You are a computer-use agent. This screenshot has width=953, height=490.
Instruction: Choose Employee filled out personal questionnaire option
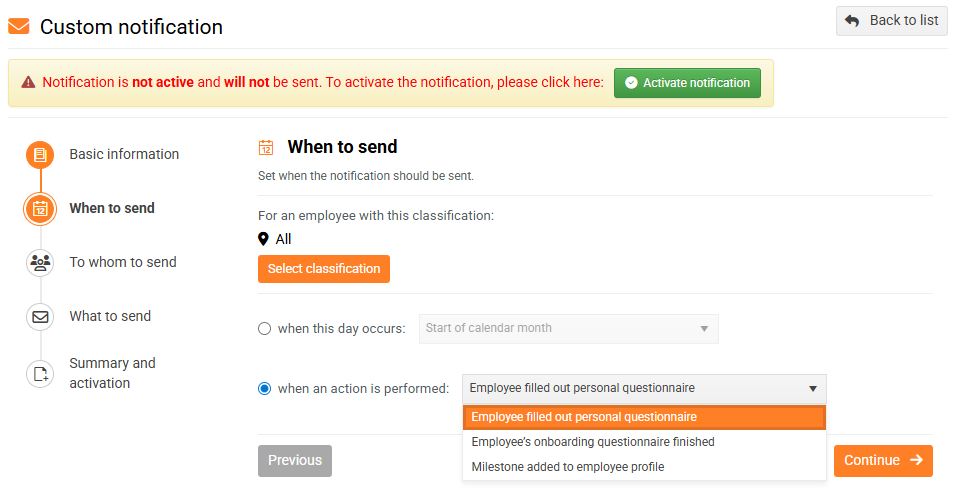pos(644,417)
